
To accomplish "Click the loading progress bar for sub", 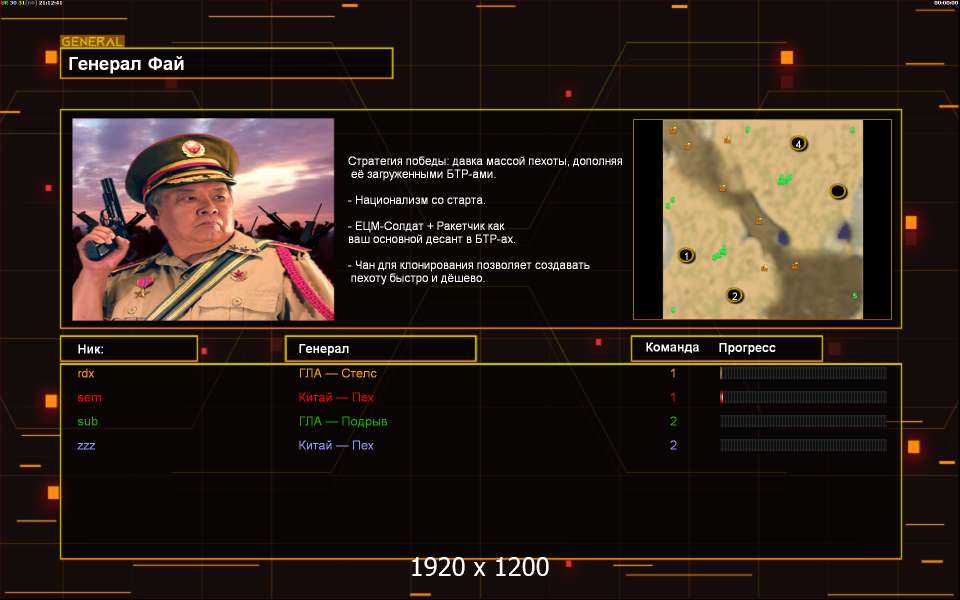I will pyautogui.click(x=803, y=421).
